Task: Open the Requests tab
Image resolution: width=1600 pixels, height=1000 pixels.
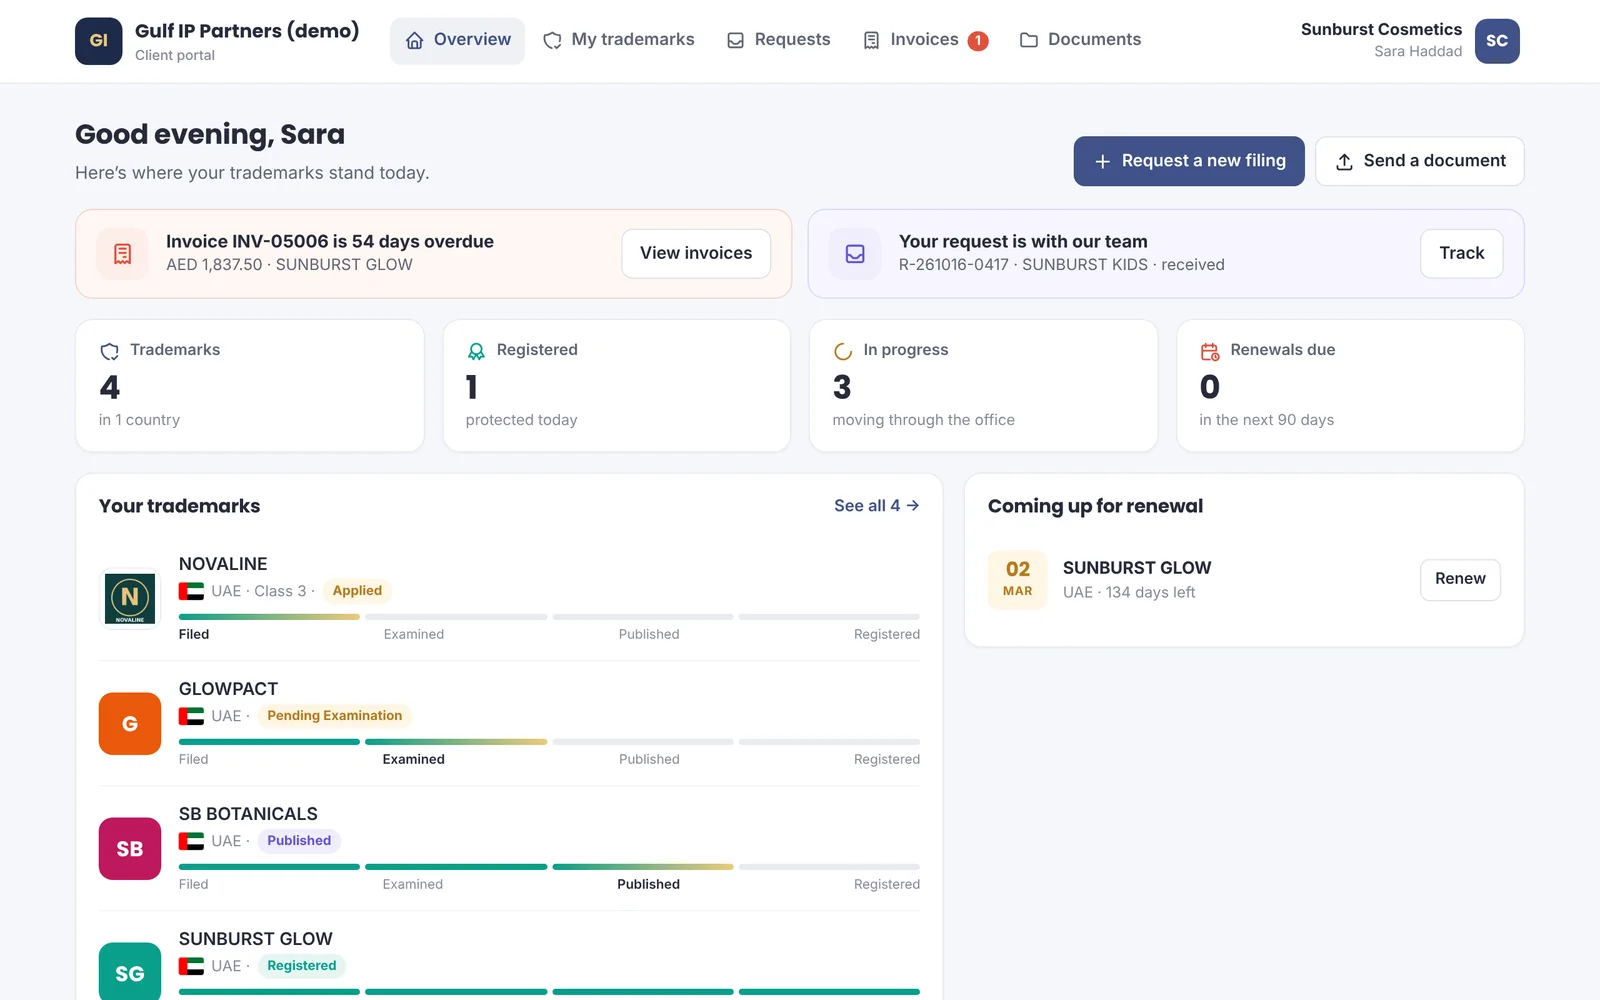Action: (x=778, y=40)
